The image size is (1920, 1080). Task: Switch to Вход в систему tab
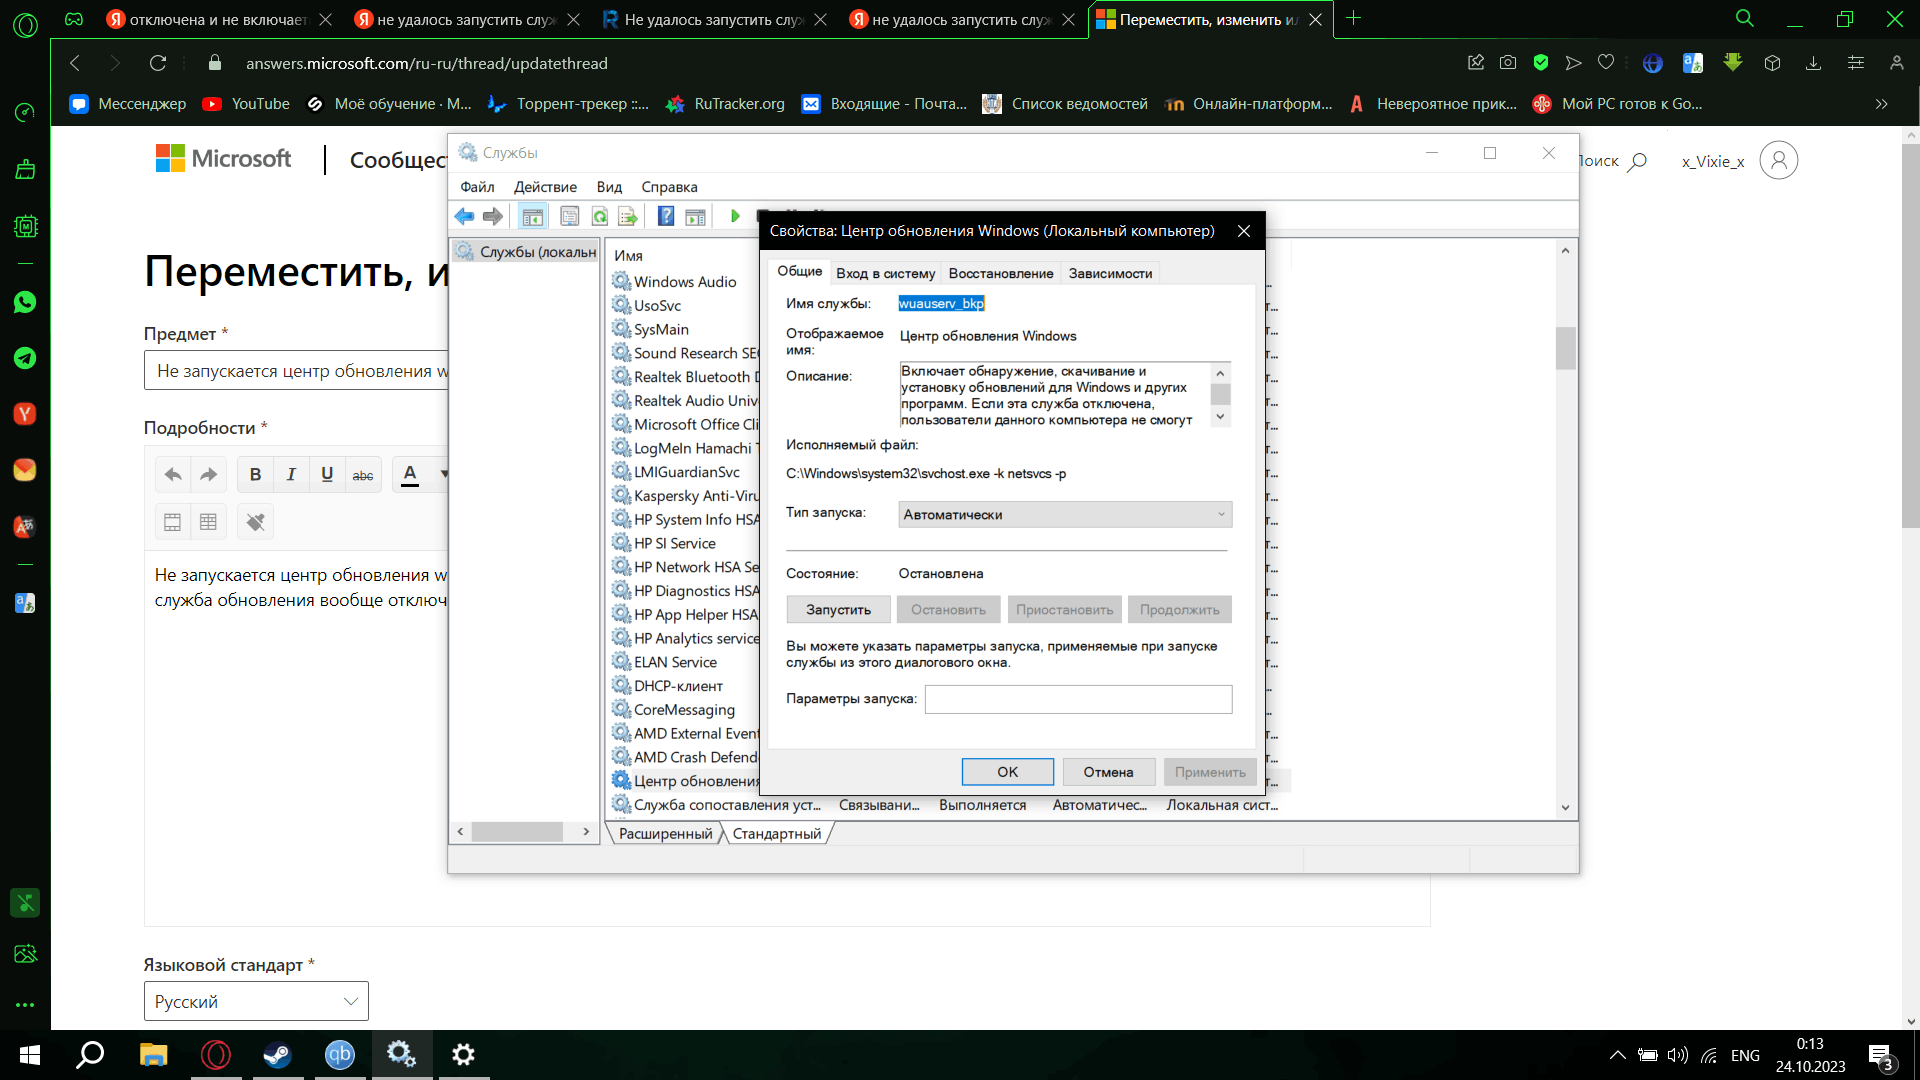pyautogui.click(x=885, y=273)
